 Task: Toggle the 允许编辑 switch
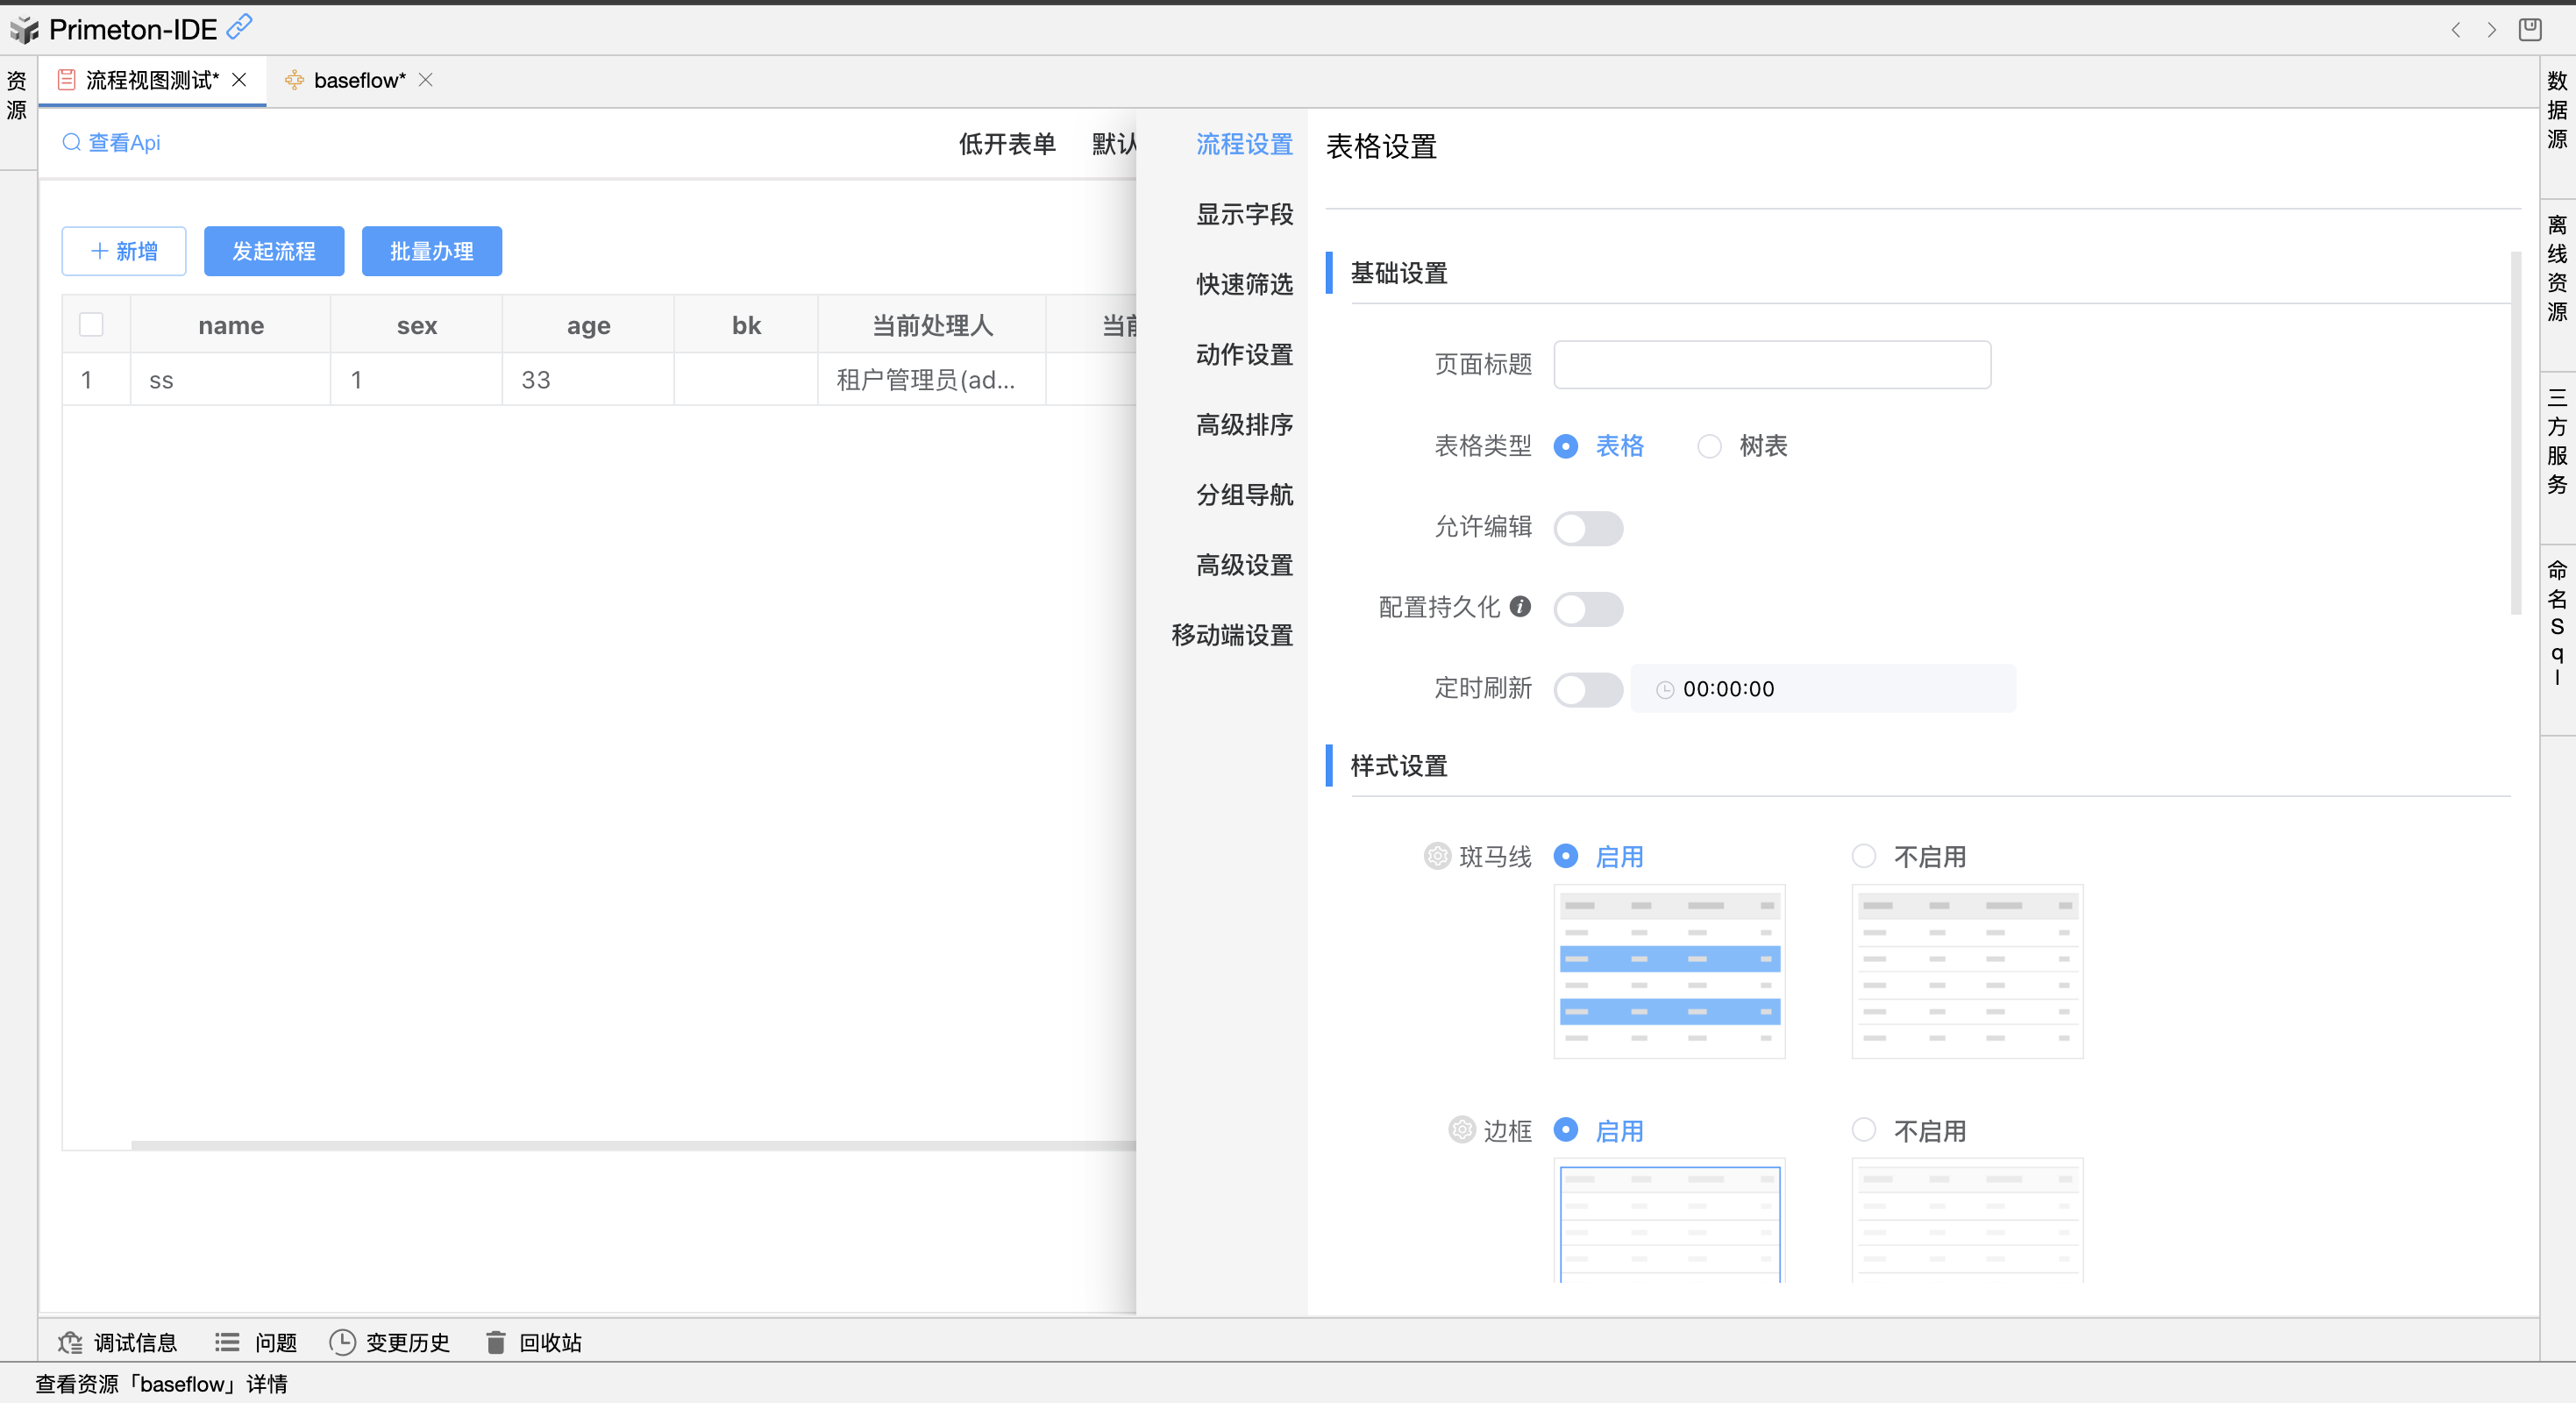(1587, 528)
